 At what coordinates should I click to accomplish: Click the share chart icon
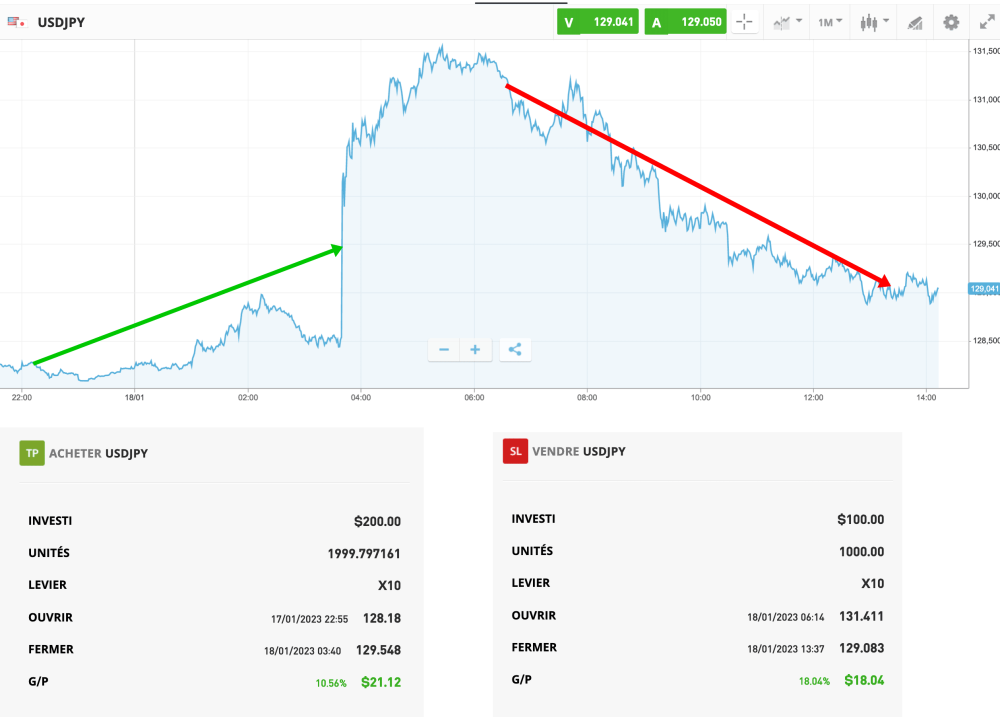click(x=515, y=349)
